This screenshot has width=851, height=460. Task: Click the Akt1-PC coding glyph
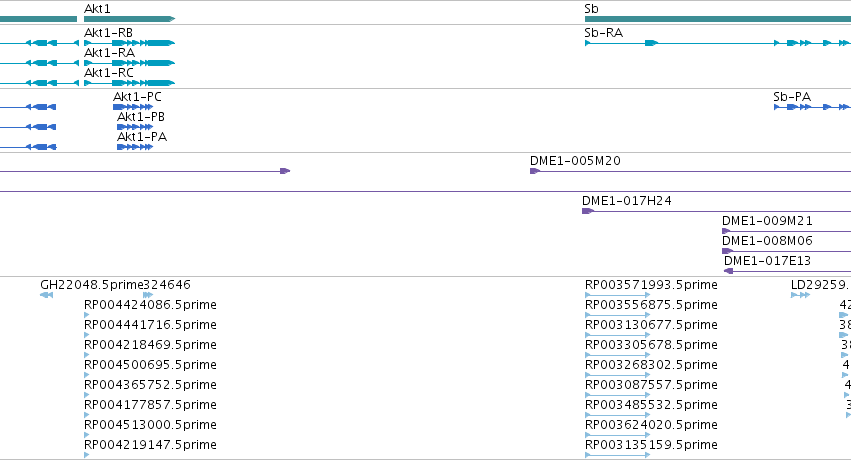click(133, 107)
